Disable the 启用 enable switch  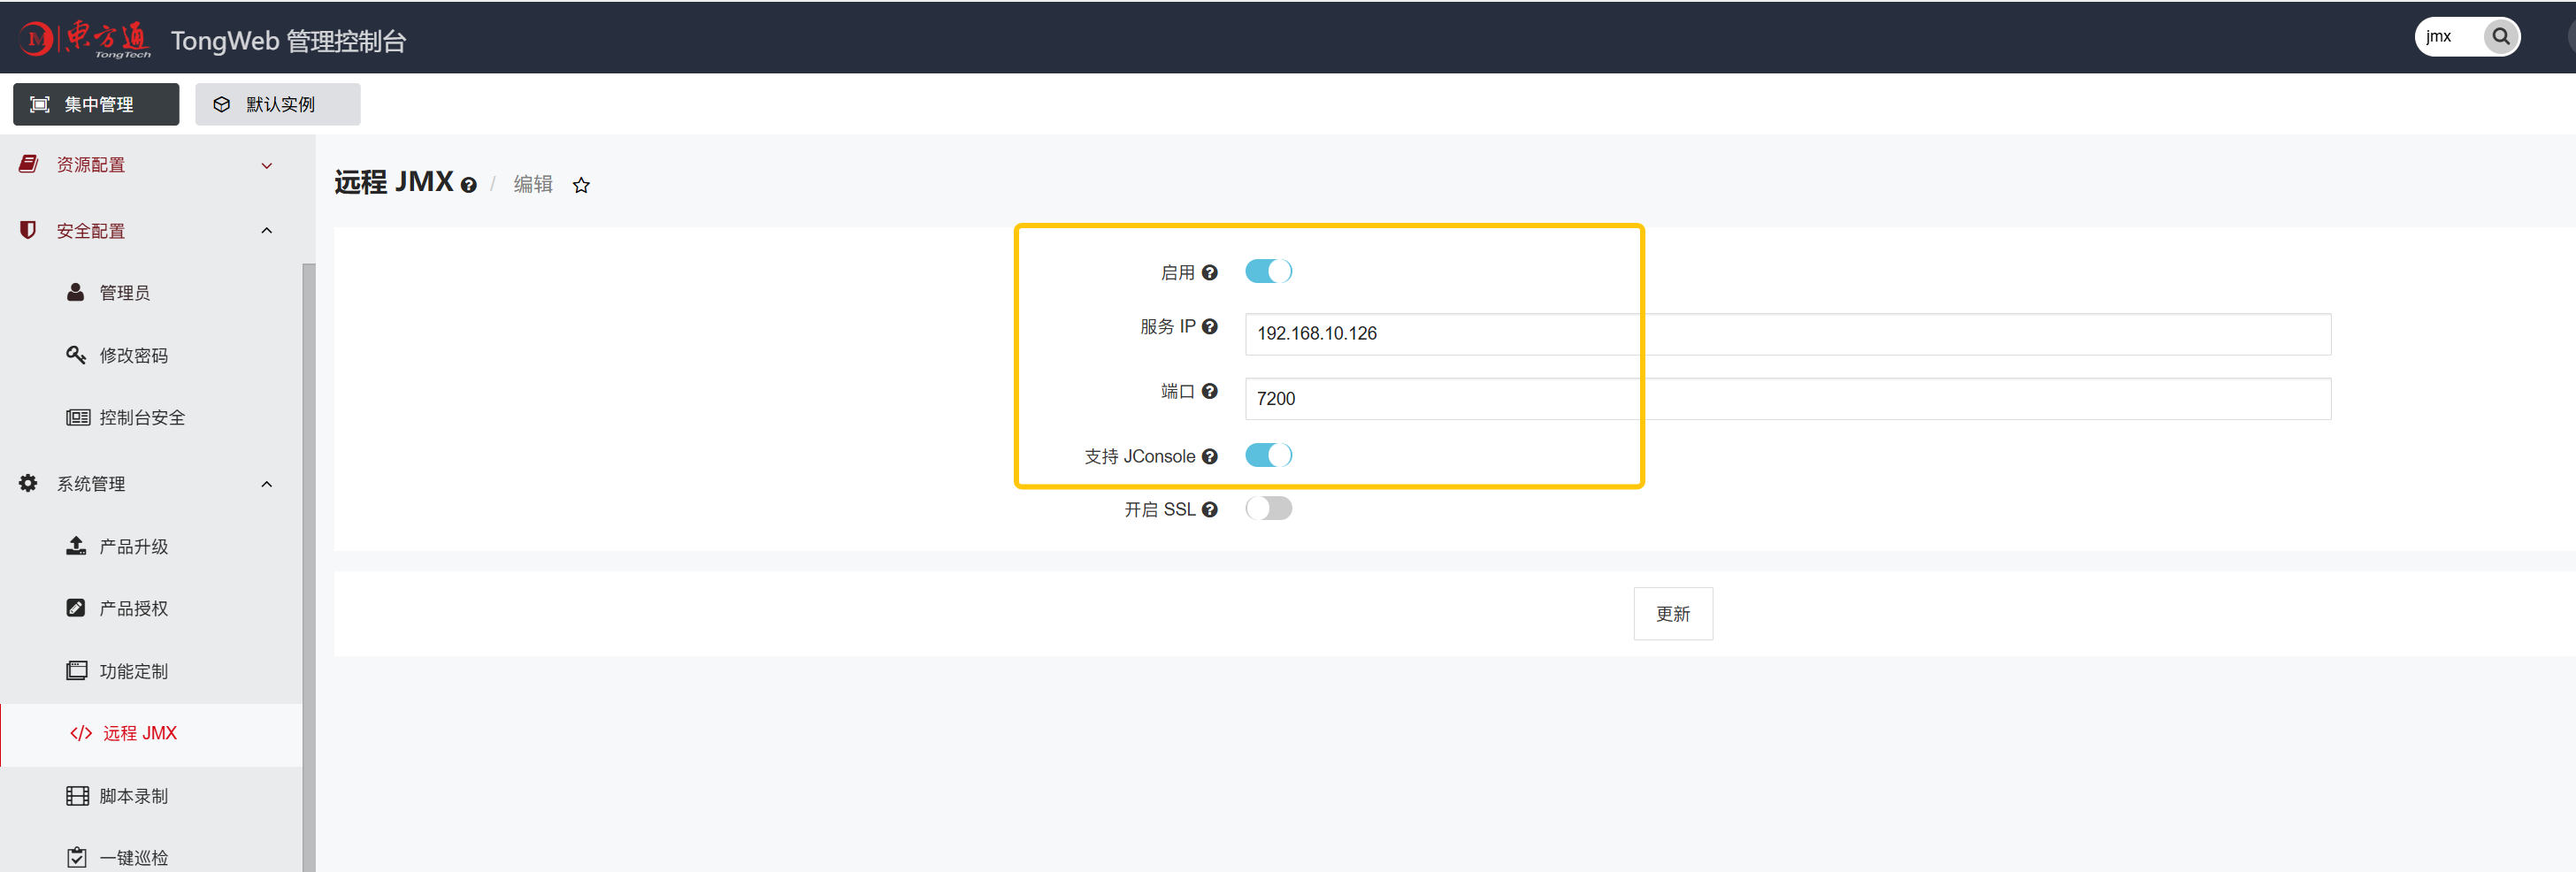tap(1268, 270)
